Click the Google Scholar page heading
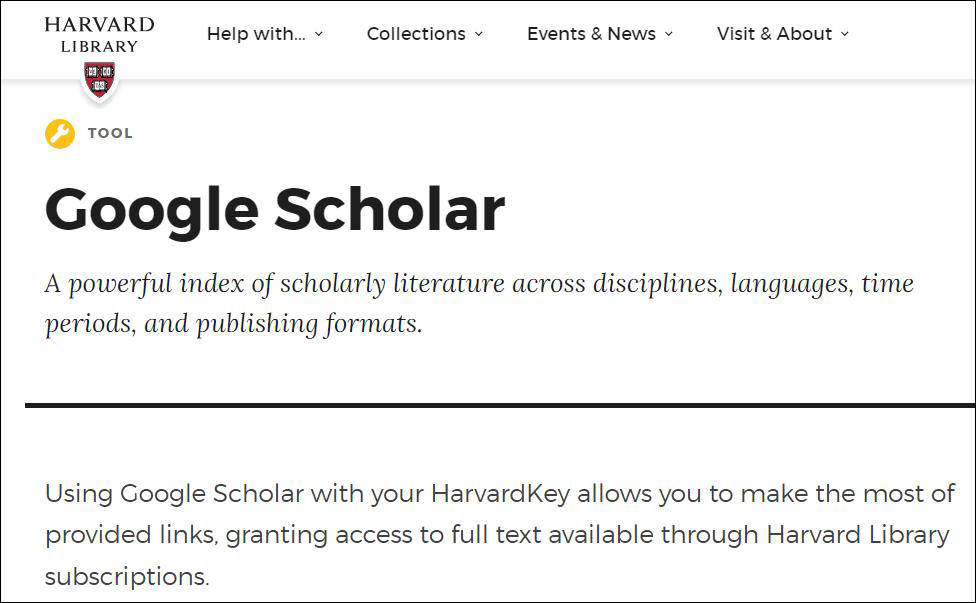 (274, 210)
